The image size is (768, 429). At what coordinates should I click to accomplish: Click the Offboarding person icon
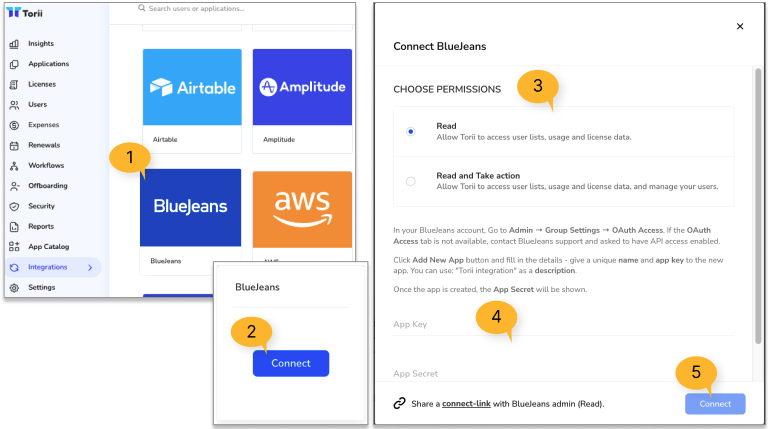(x=14, y=186)
